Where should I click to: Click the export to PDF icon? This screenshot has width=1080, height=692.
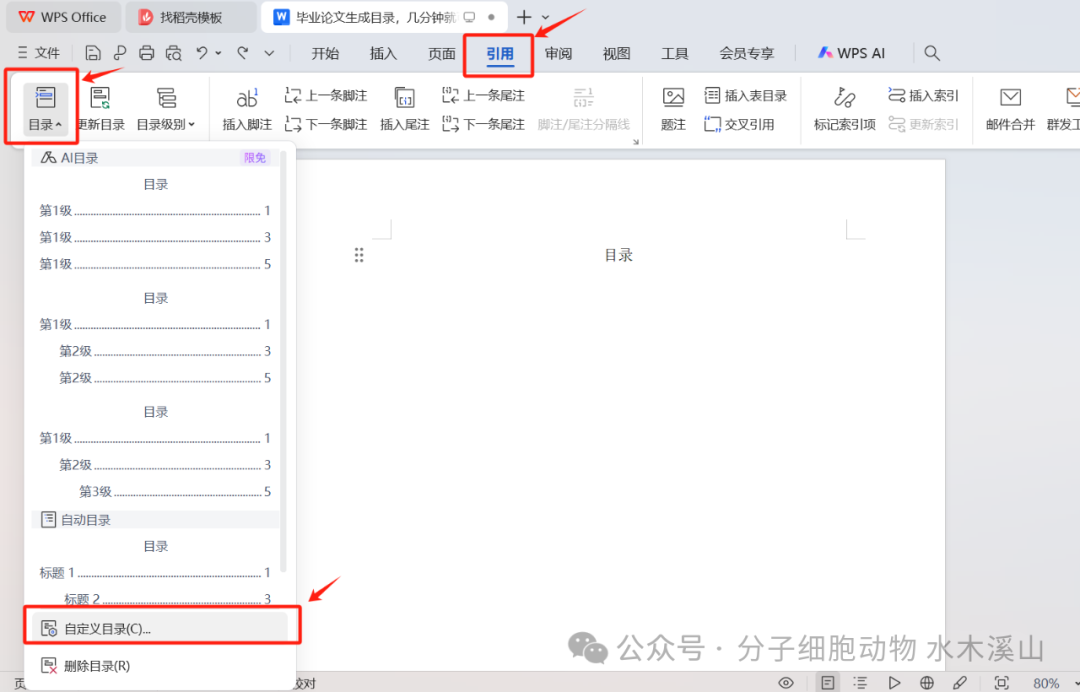(x=120, y=53)
